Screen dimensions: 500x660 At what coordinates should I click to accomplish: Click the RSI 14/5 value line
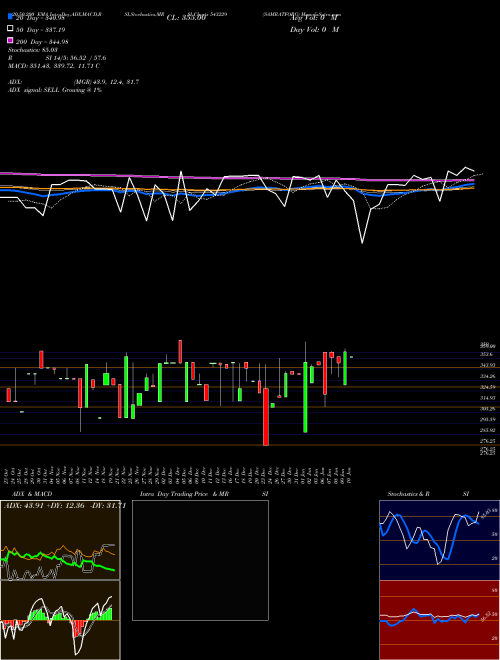(x=57, y=58)
